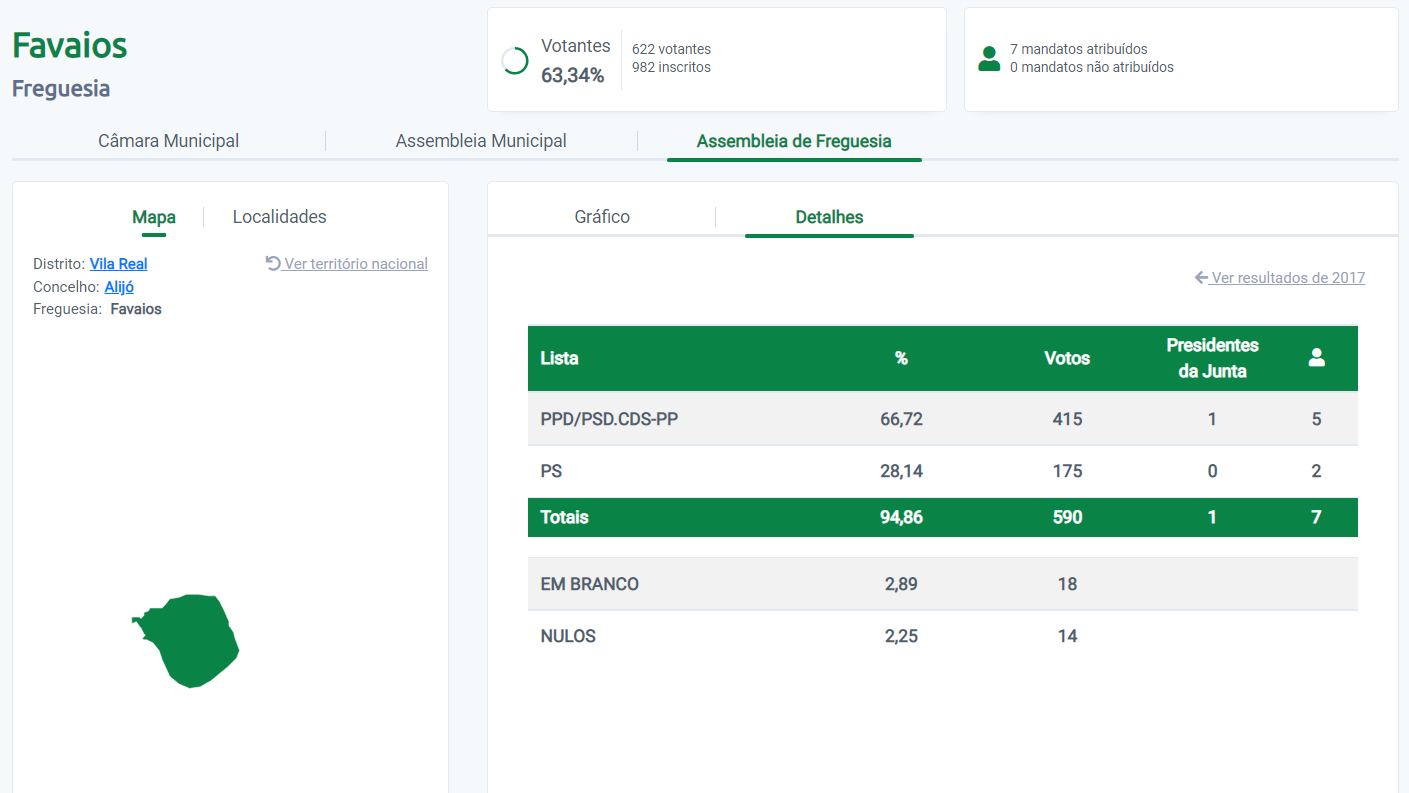This screenshot has width=1409, height=793.
Task: Select the Assembleia de Freguesia tab
Action: coord(793,141)
